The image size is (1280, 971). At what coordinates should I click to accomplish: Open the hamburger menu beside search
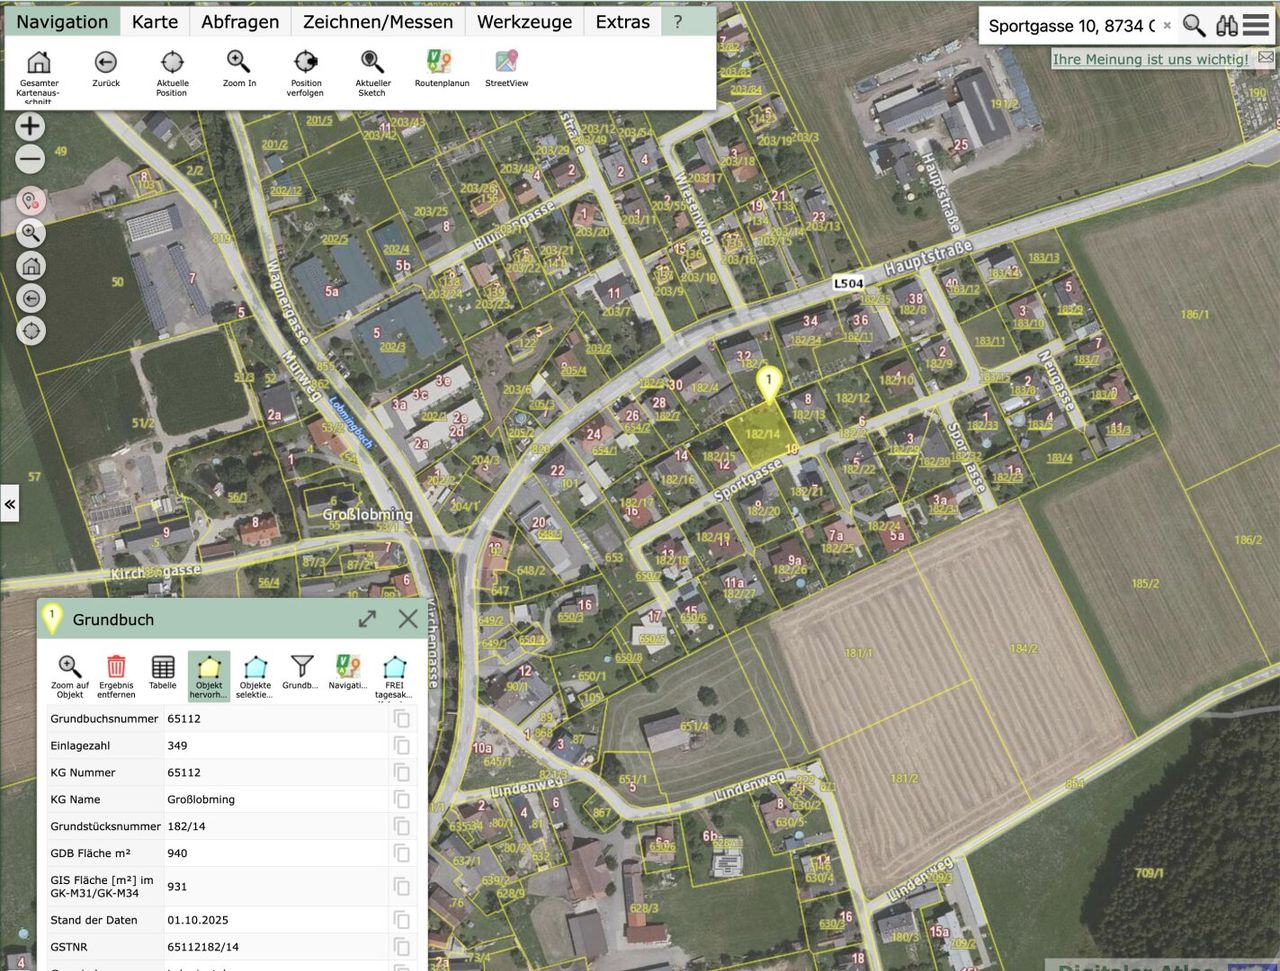(x=1256, y=25)
